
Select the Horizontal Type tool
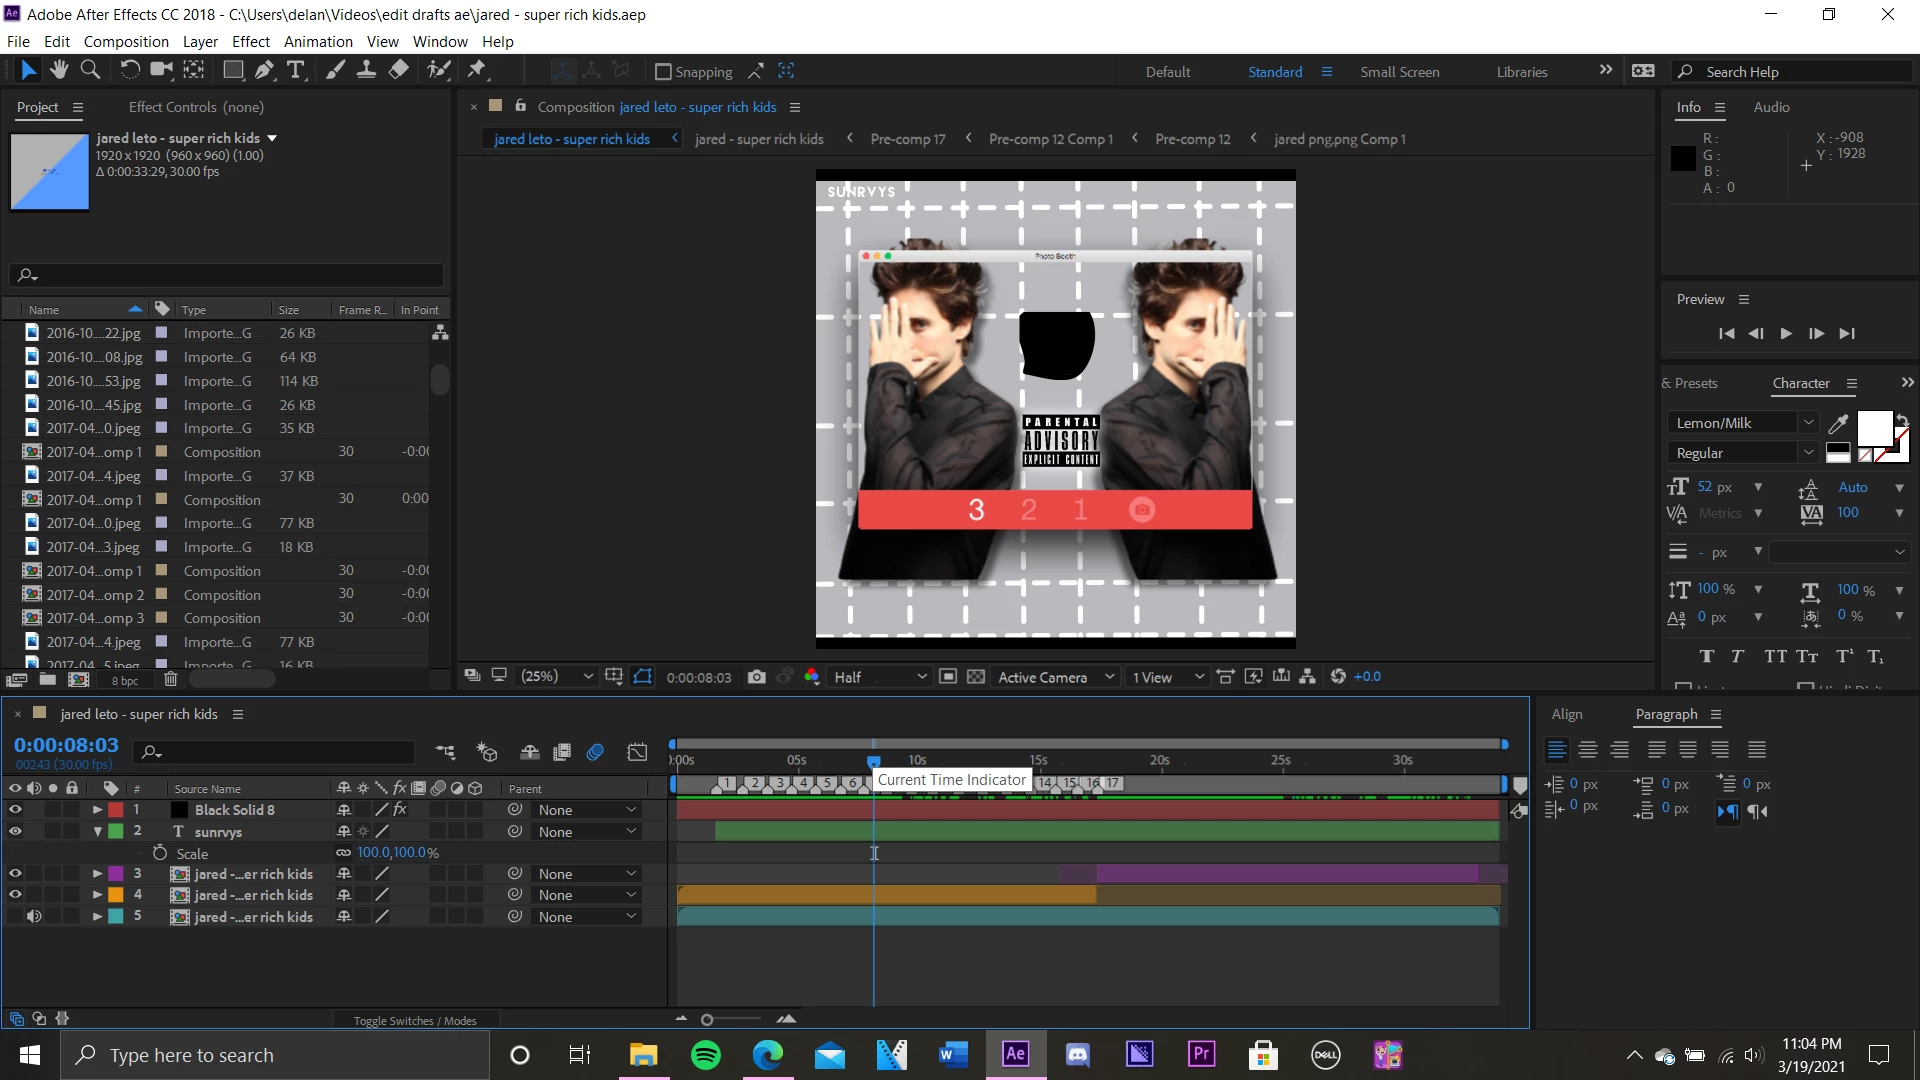[x=296, y=70]
